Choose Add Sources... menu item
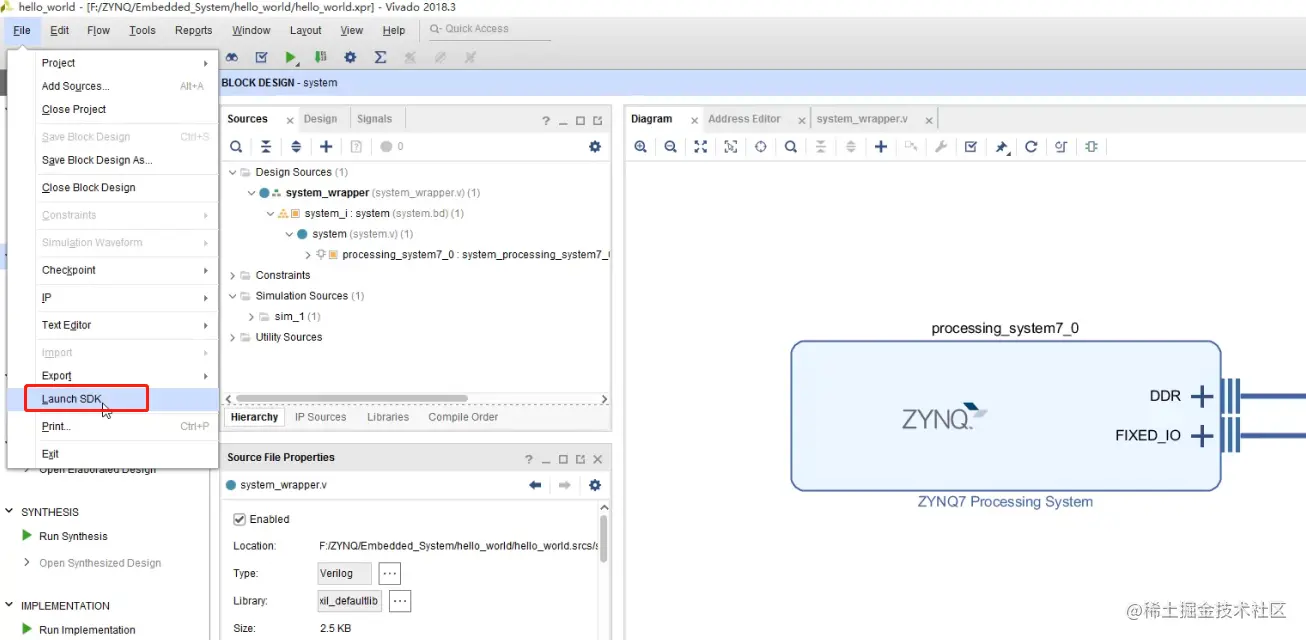The height and width of the screenshot is (640, 1306). point(113,86)
